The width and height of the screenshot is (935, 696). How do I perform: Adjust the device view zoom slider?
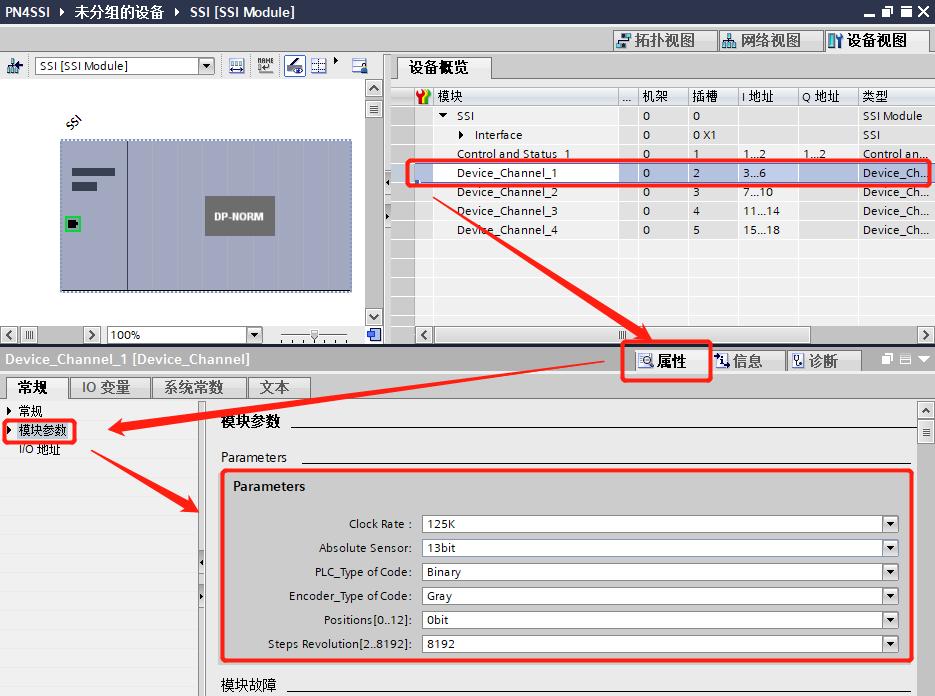[x=314, y=335]
